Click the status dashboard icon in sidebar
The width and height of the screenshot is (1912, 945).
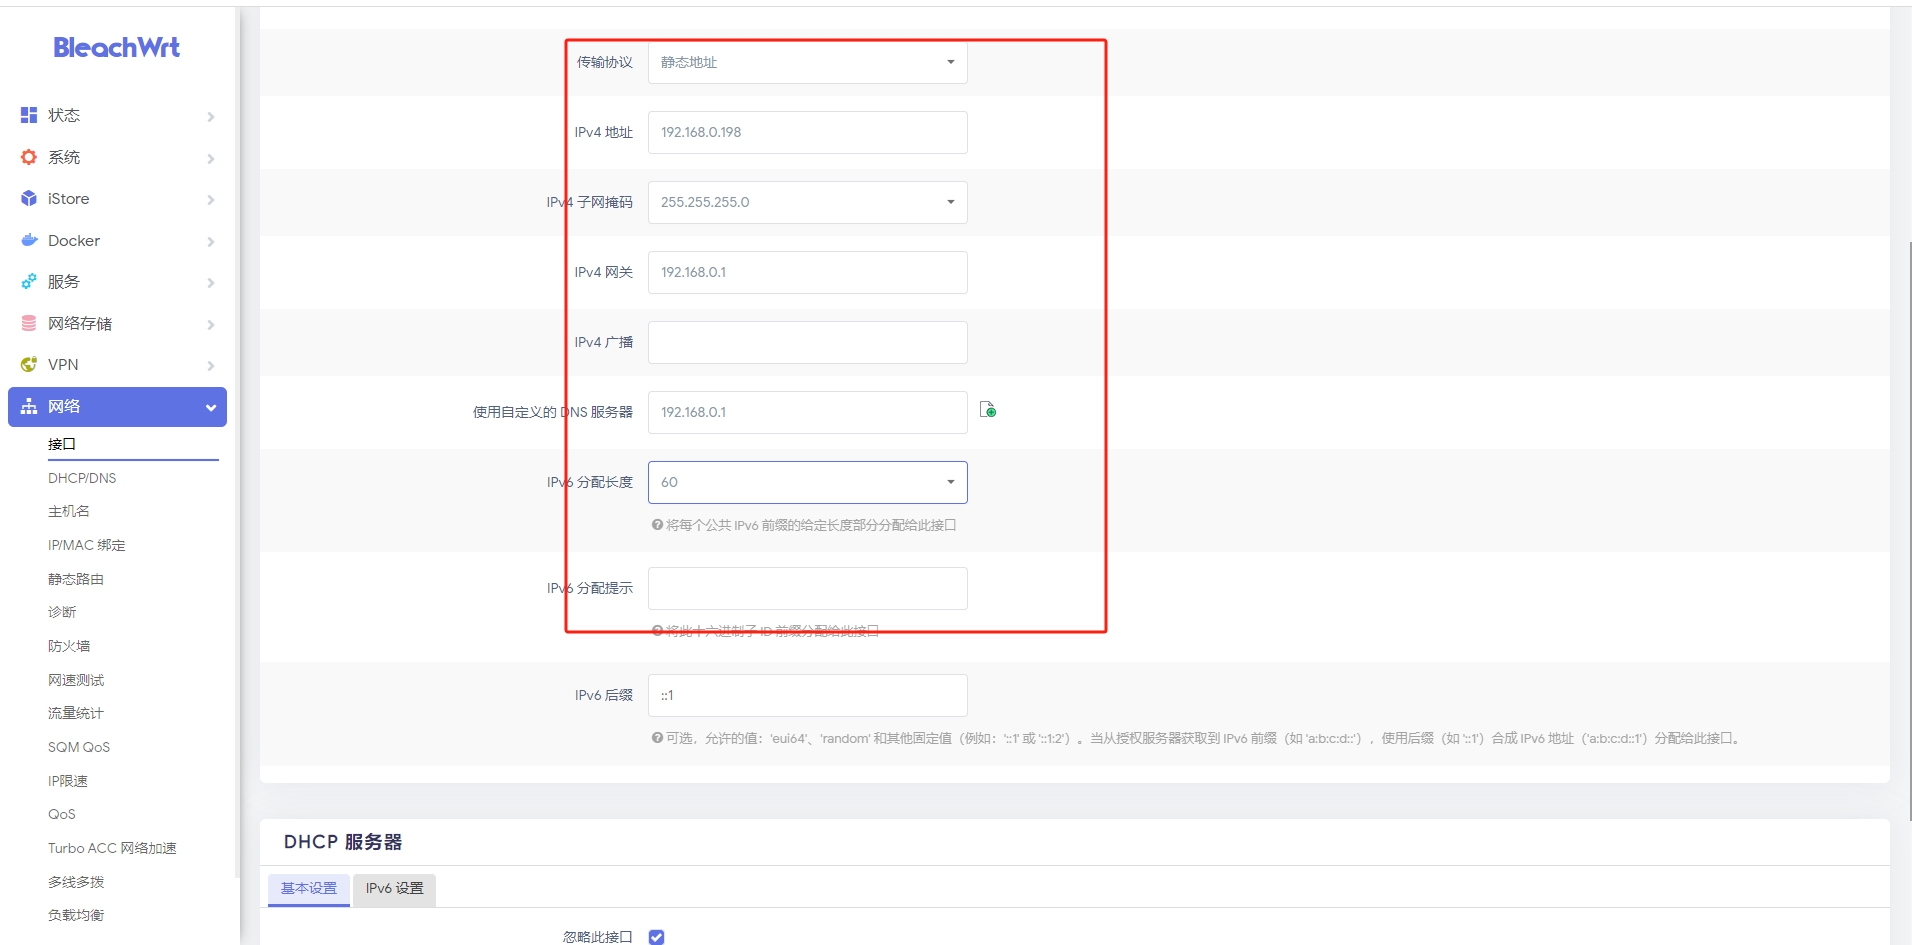click(x=29, y=115)
